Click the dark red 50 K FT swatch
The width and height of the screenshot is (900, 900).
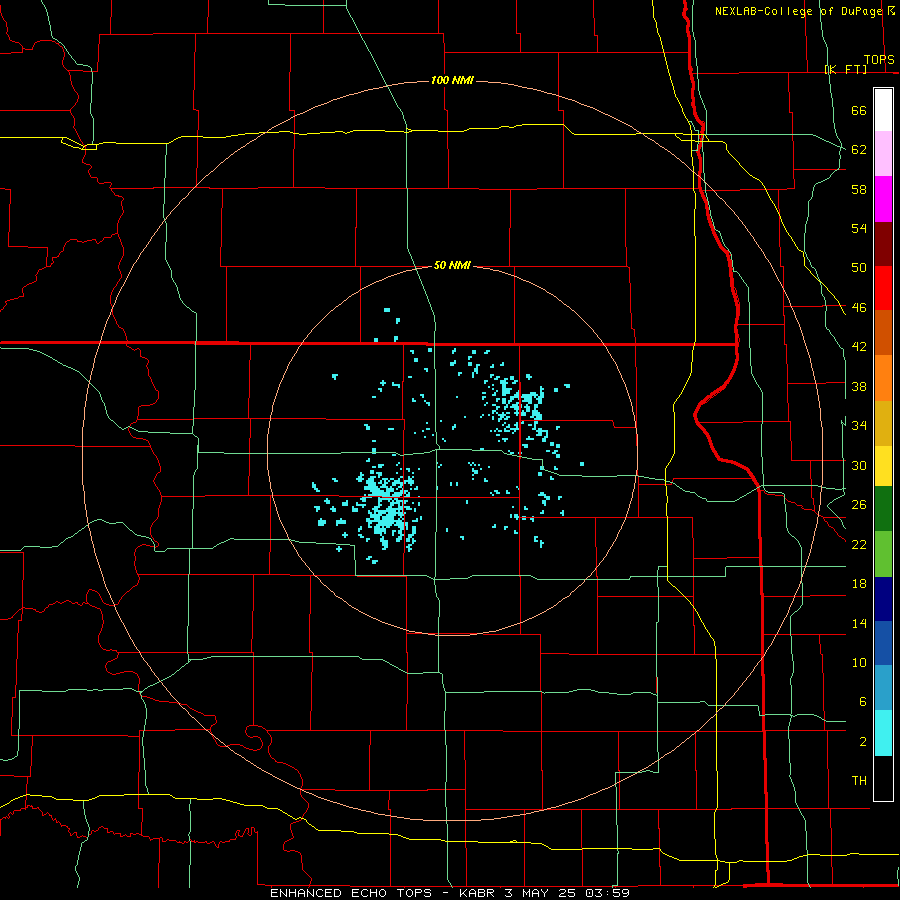click(x=883, y=245)
